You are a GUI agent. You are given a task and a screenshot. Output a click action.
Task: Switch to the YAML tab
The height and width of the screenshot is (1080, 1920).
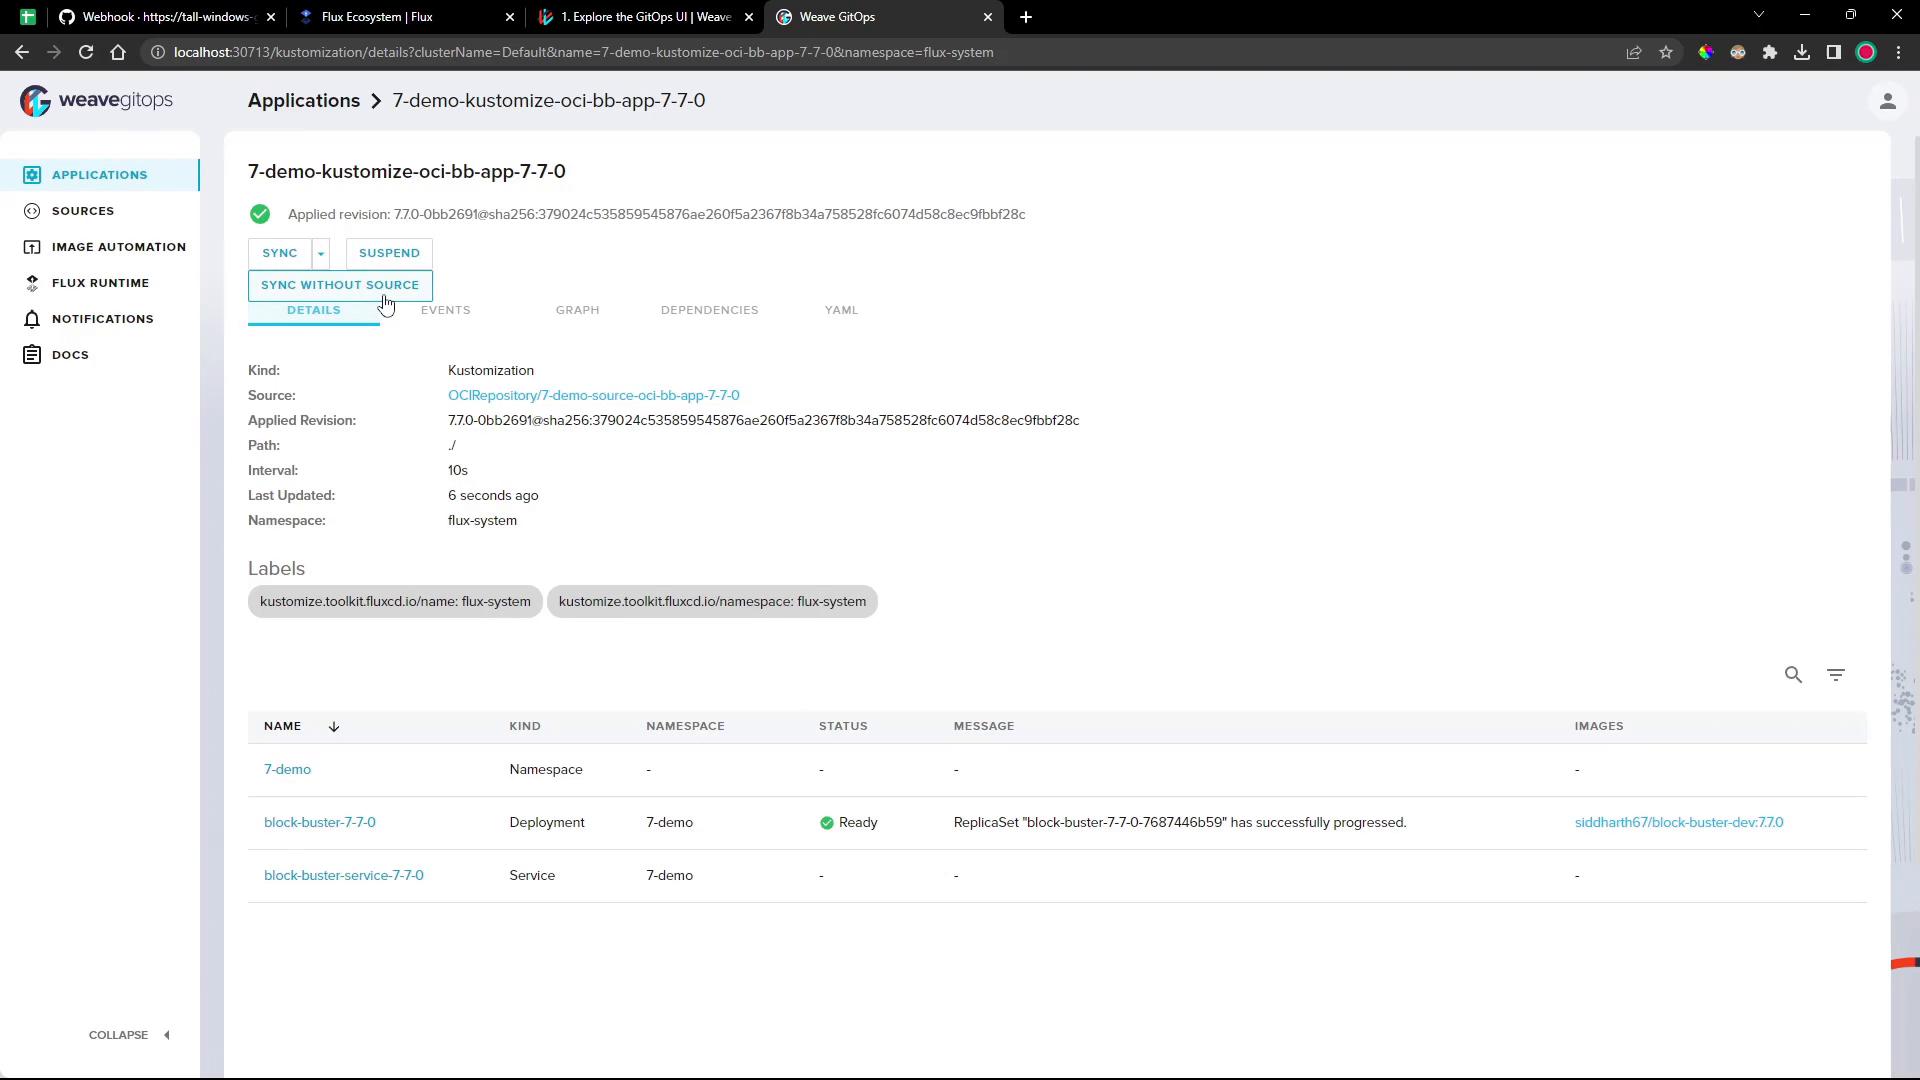tap(842, 310)
